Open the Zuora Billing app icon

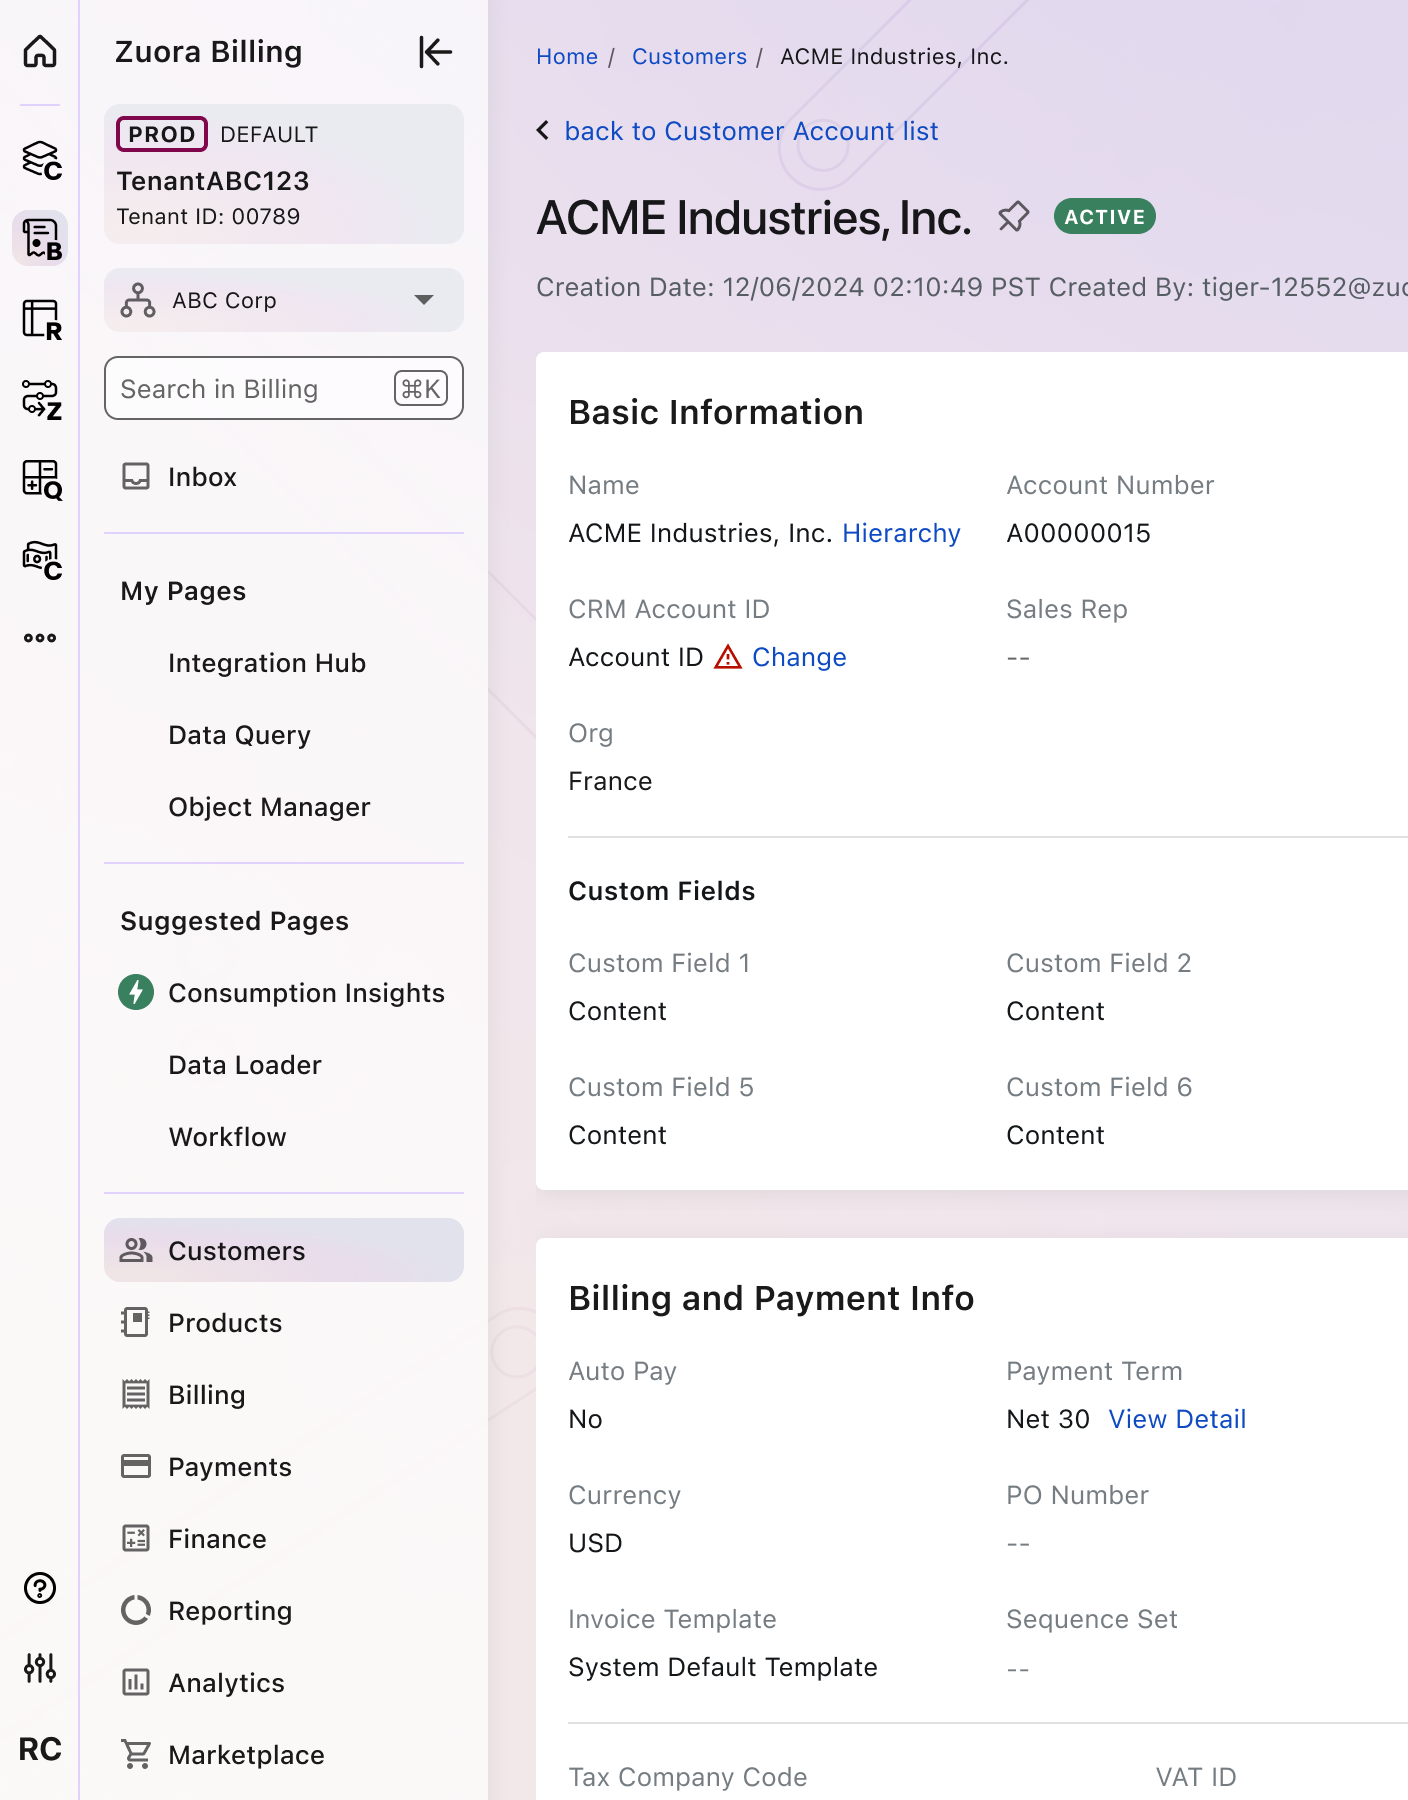[x=41, y=239]
